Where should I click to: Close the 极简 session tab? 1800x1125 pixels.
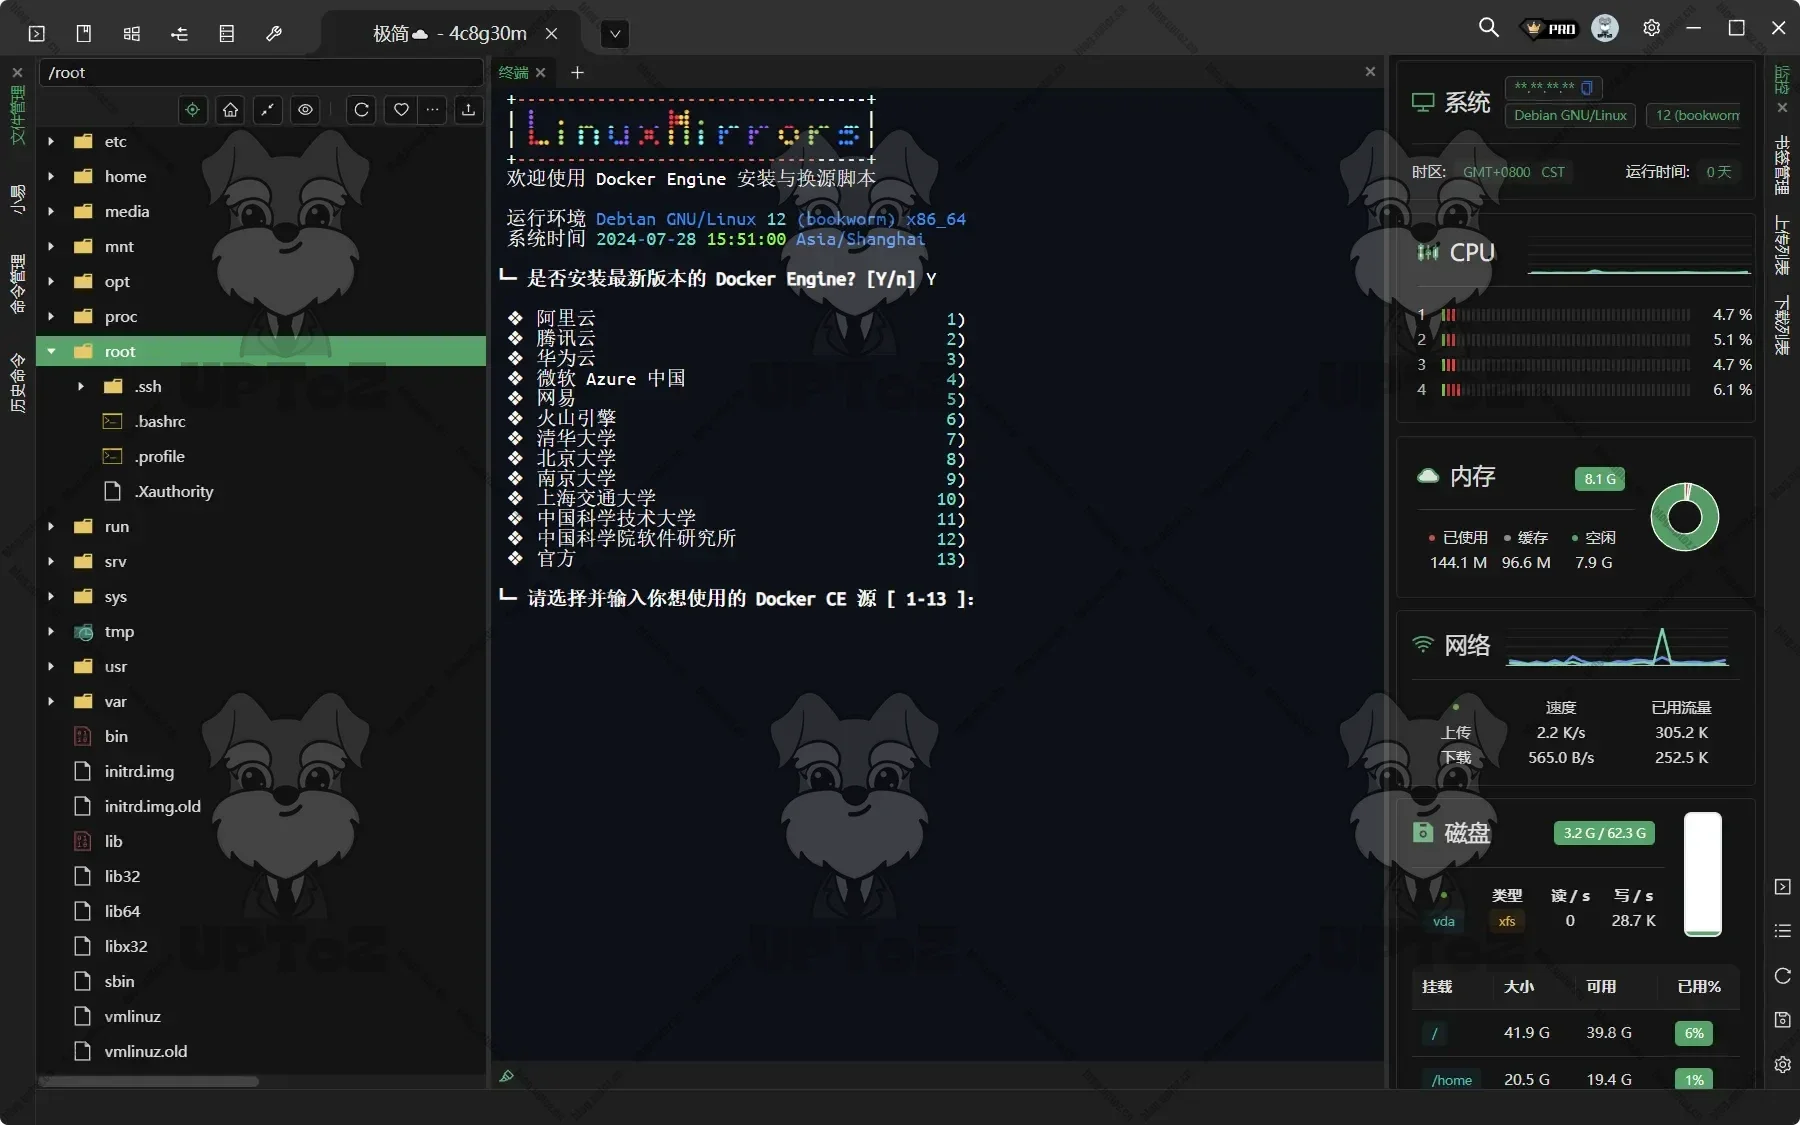551,33
